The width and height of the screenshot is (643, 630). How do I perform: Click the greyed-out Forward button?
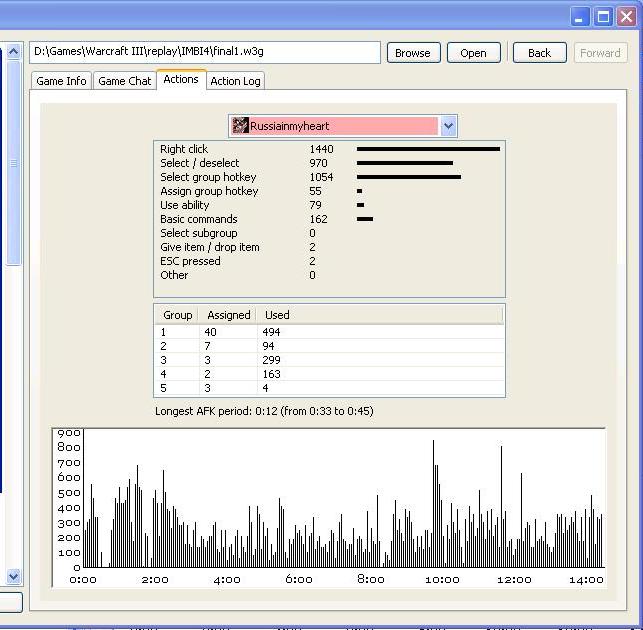(600, 53)
